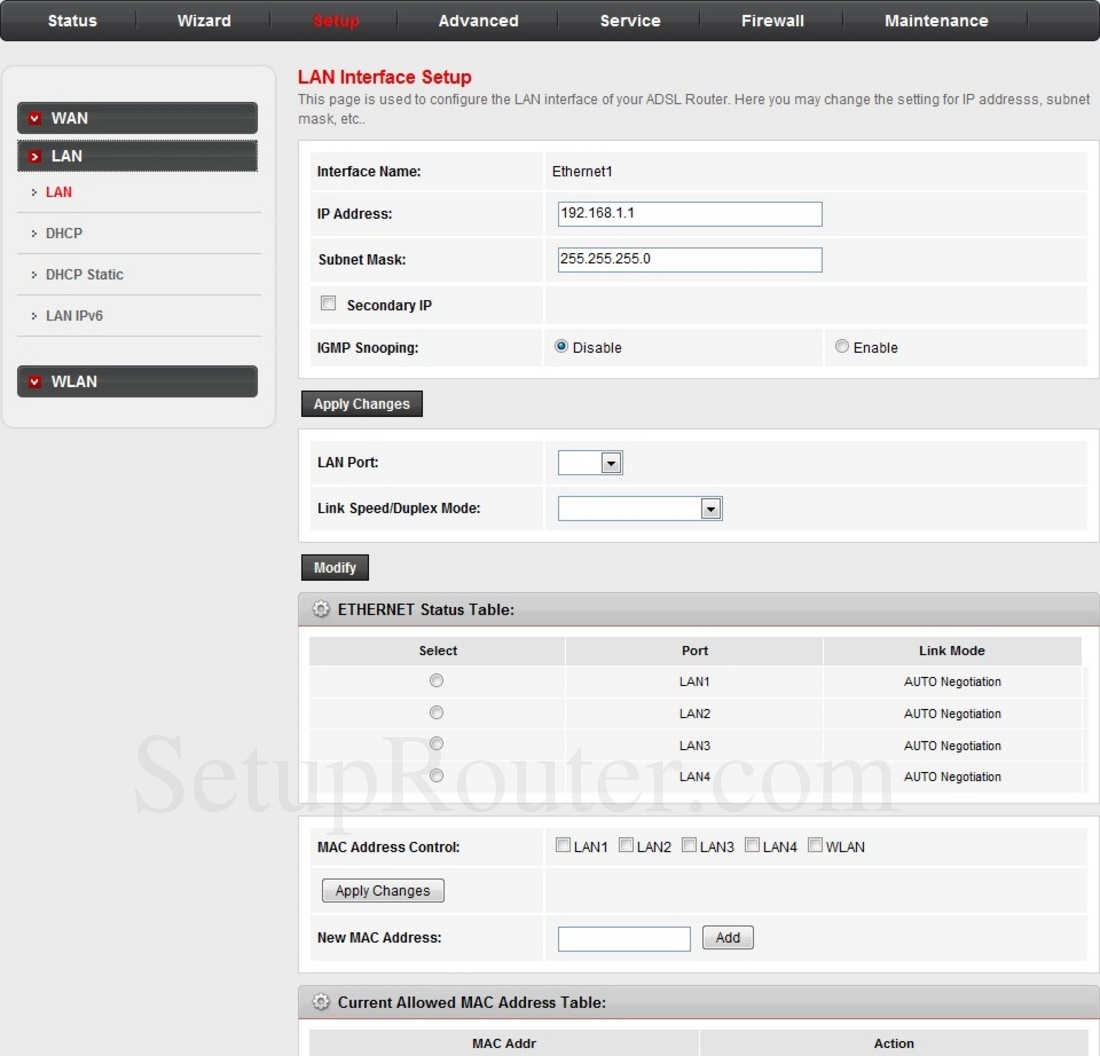Screen dimensions: 1100x1056
Task: Check LAN1 under MAC Address Control
Action: (x=563, y=844)
